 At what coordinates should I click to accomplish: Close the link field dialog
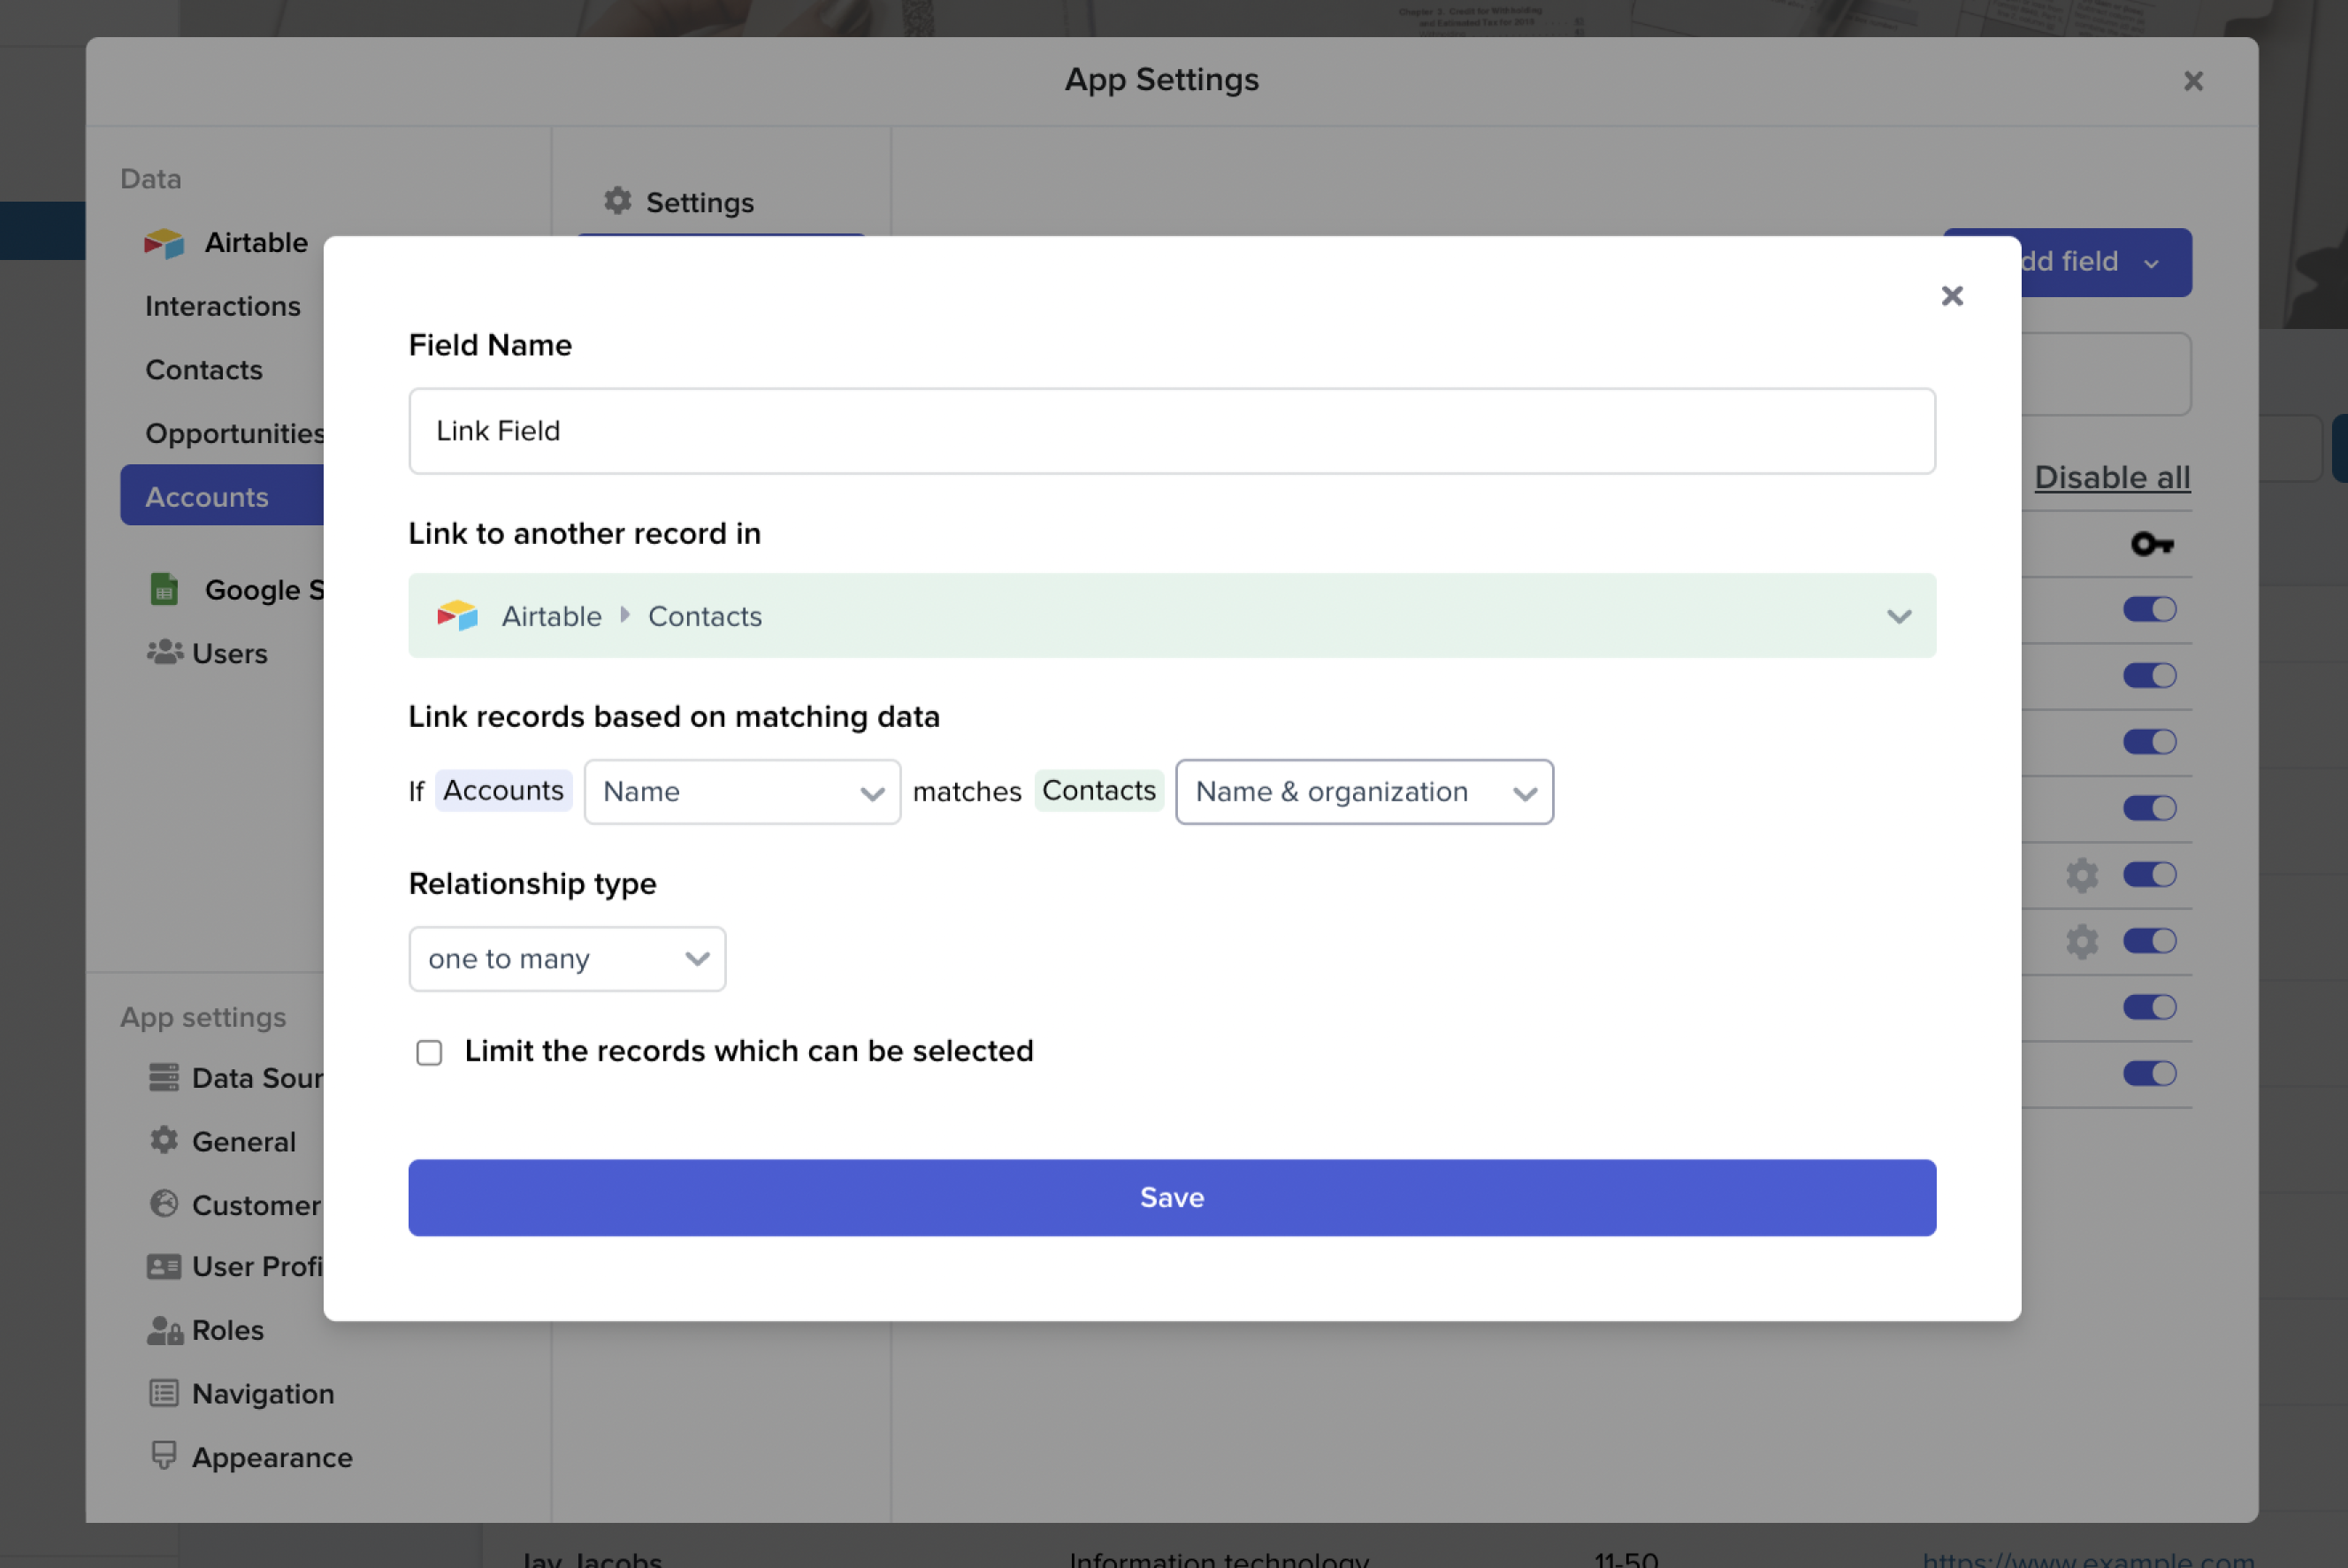(1951, 296)
